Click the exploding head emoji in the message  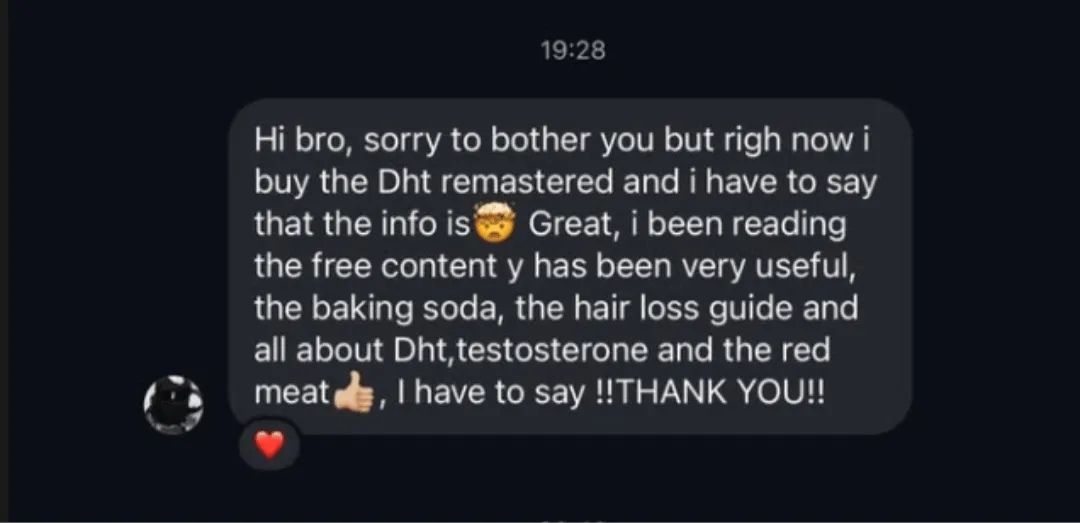pyautogui.click(x=494, y=227)
